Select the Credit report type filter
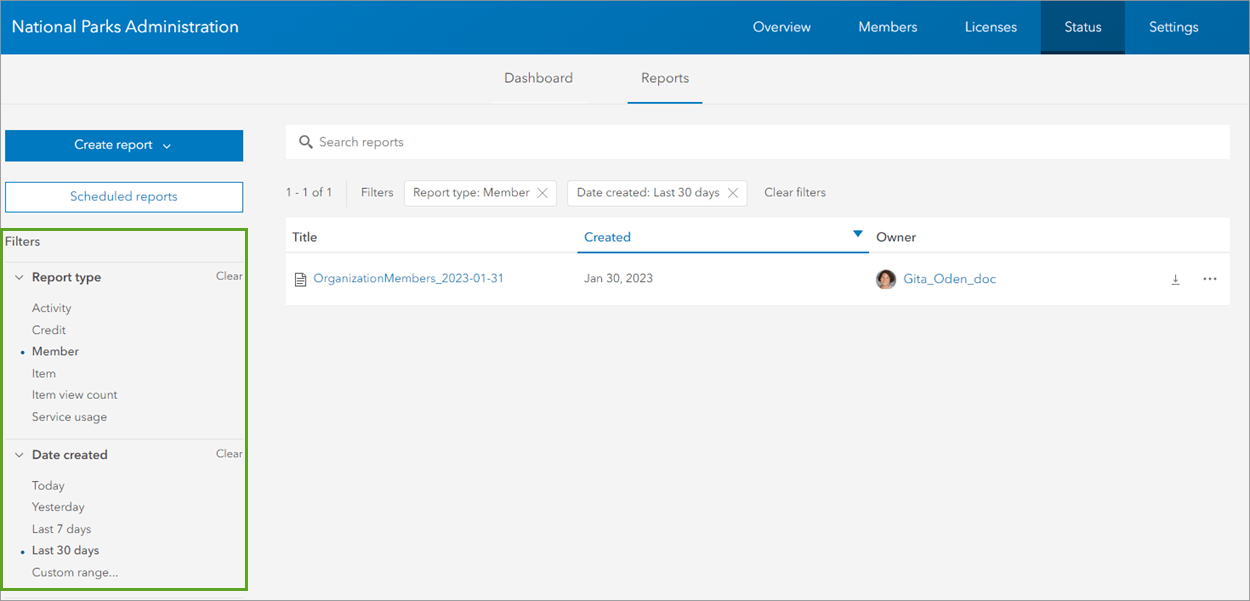The image size is (1250, 601). [x=48, y=330]
